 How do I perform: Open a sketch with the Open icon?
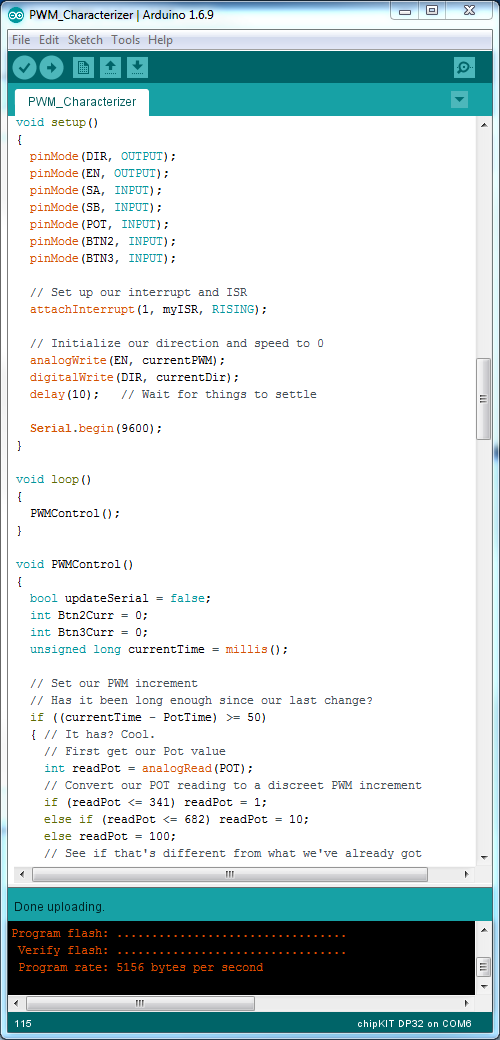[x=110, y=68]
